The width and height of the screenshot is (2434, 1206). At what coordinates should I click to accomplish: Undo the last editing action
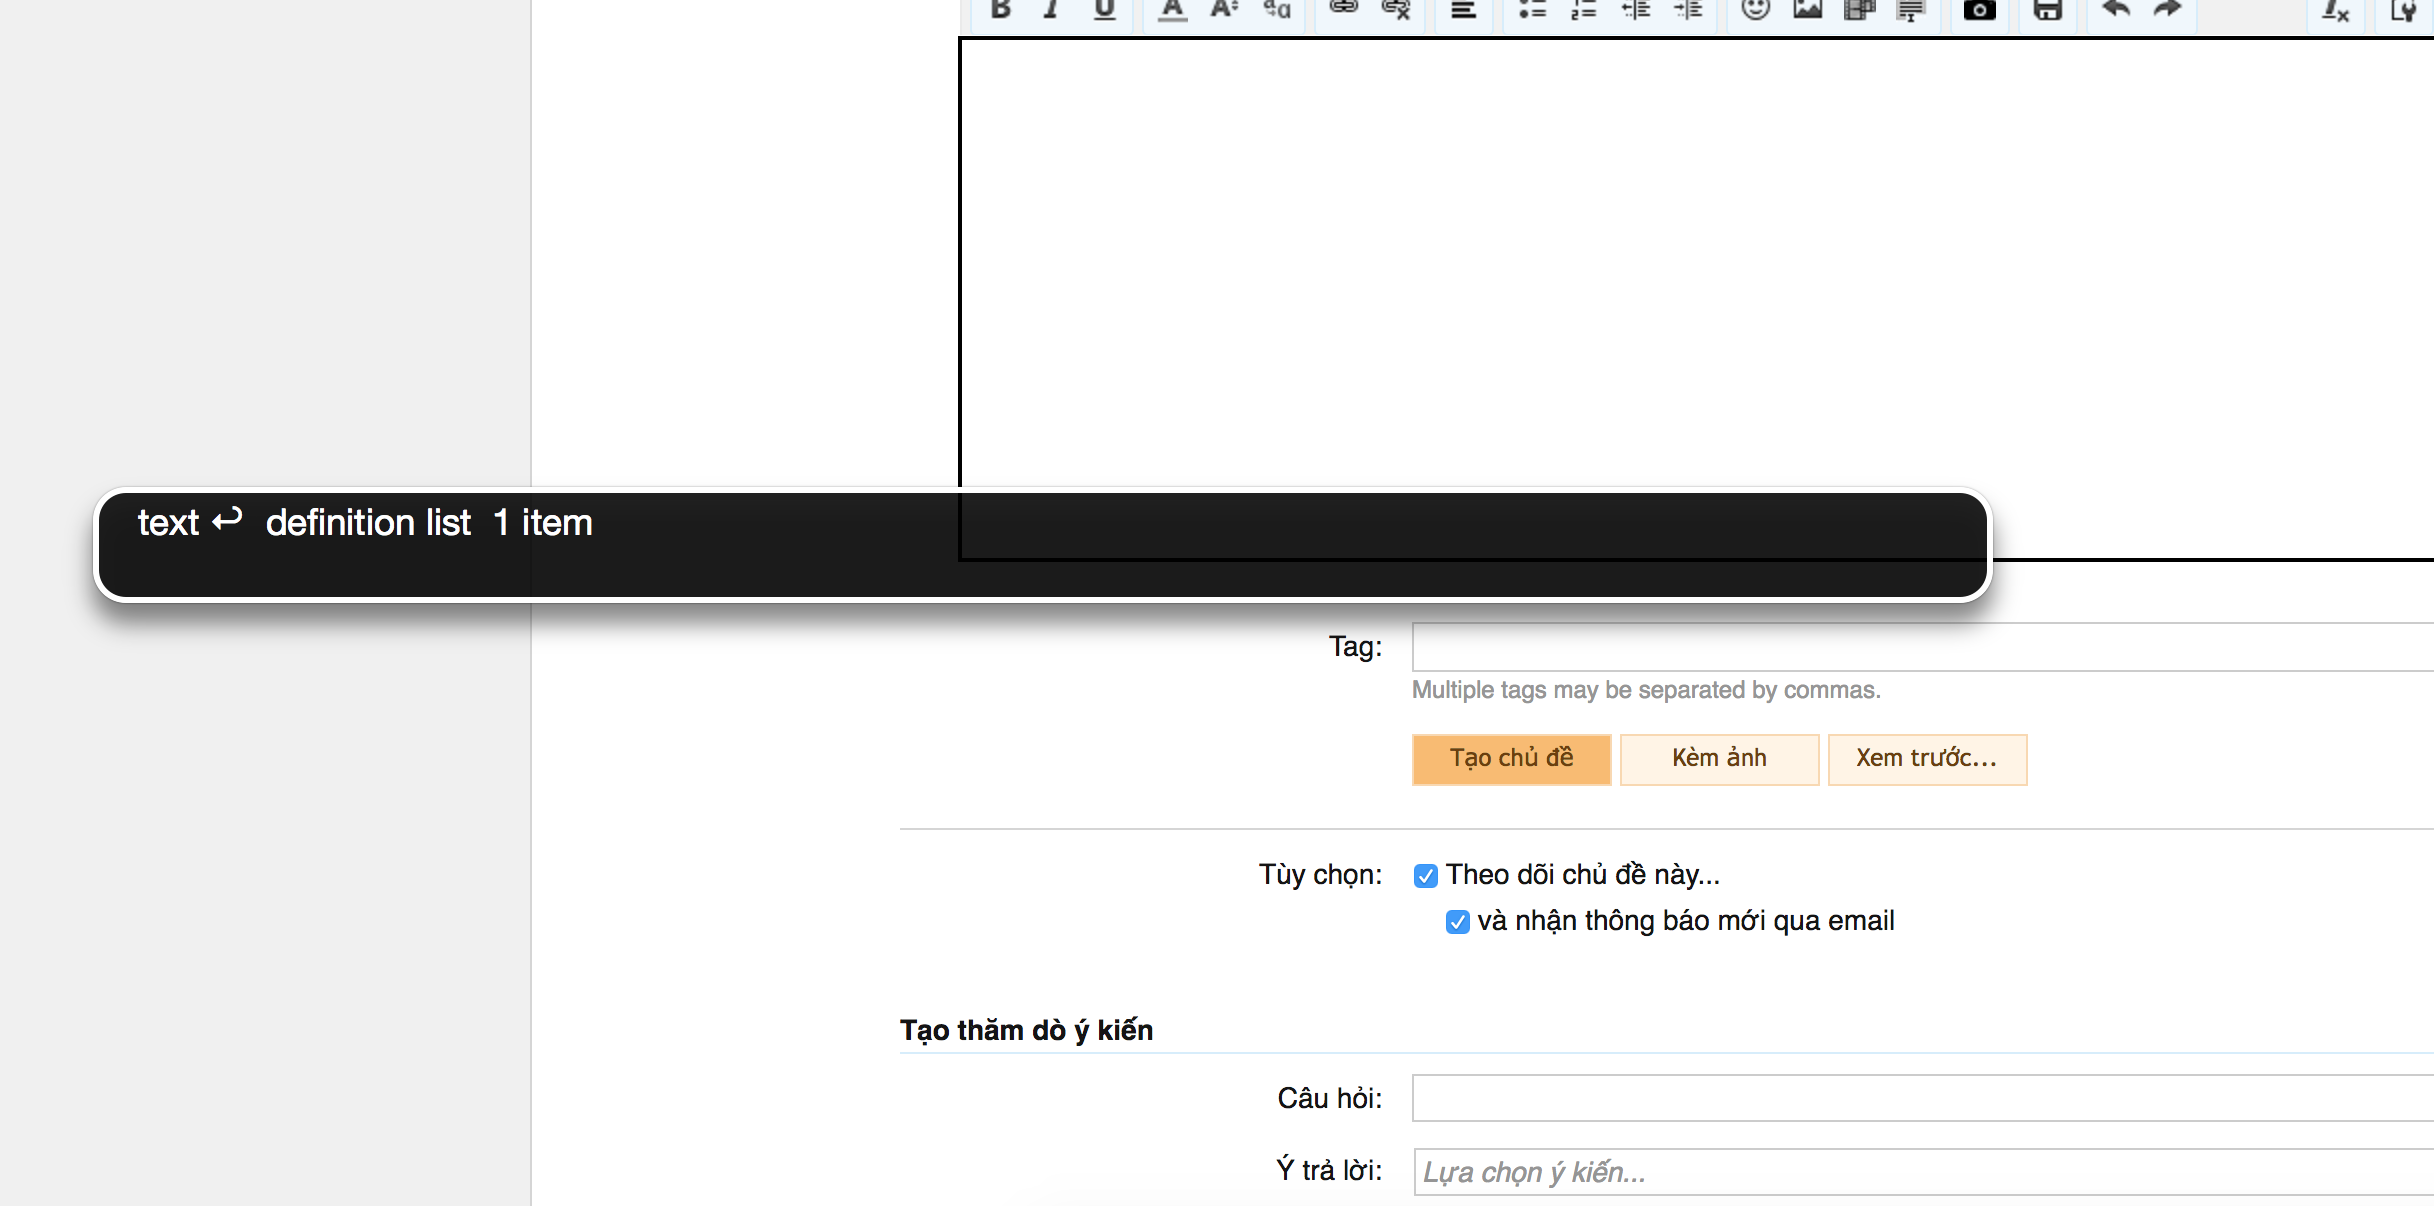tap(2114, 10)
